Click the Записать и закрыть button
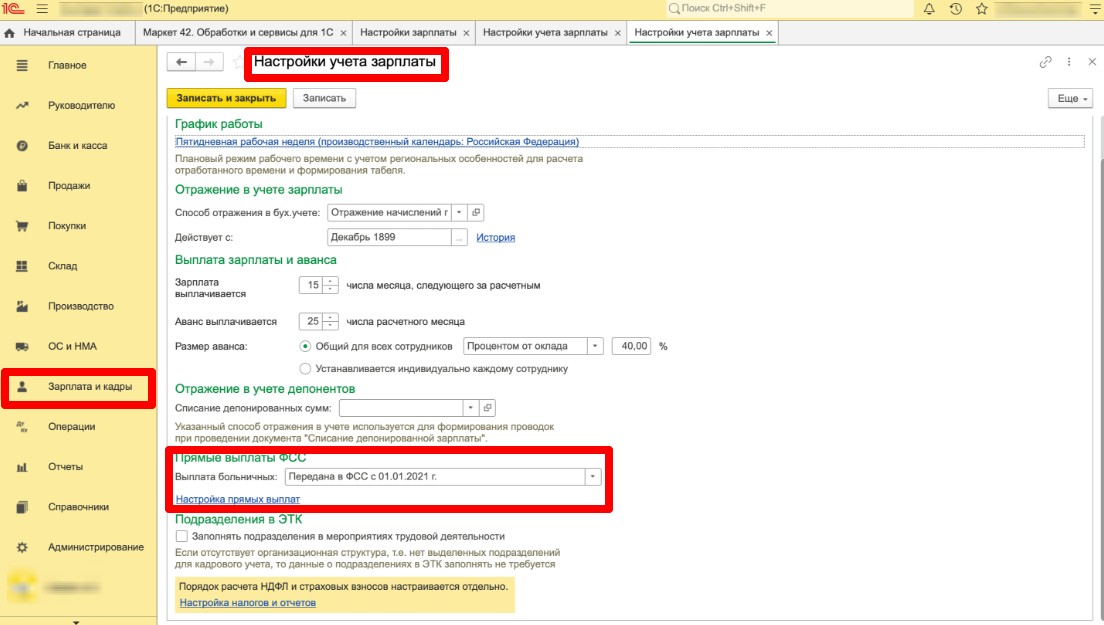 [x=226, y=98]
